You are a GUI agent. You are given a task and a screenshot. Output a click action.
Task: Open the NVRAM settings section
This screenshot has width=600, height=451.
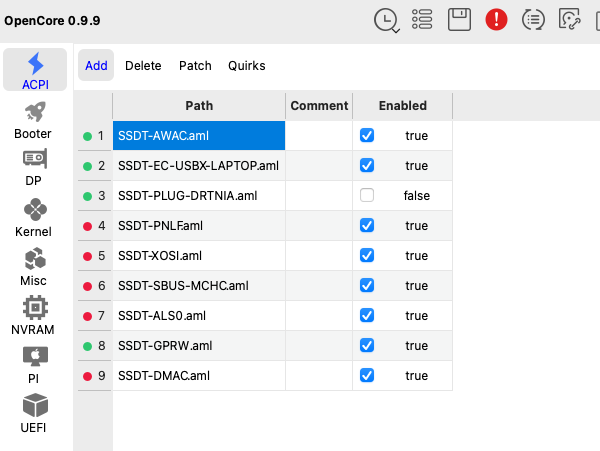coord(33,315)
